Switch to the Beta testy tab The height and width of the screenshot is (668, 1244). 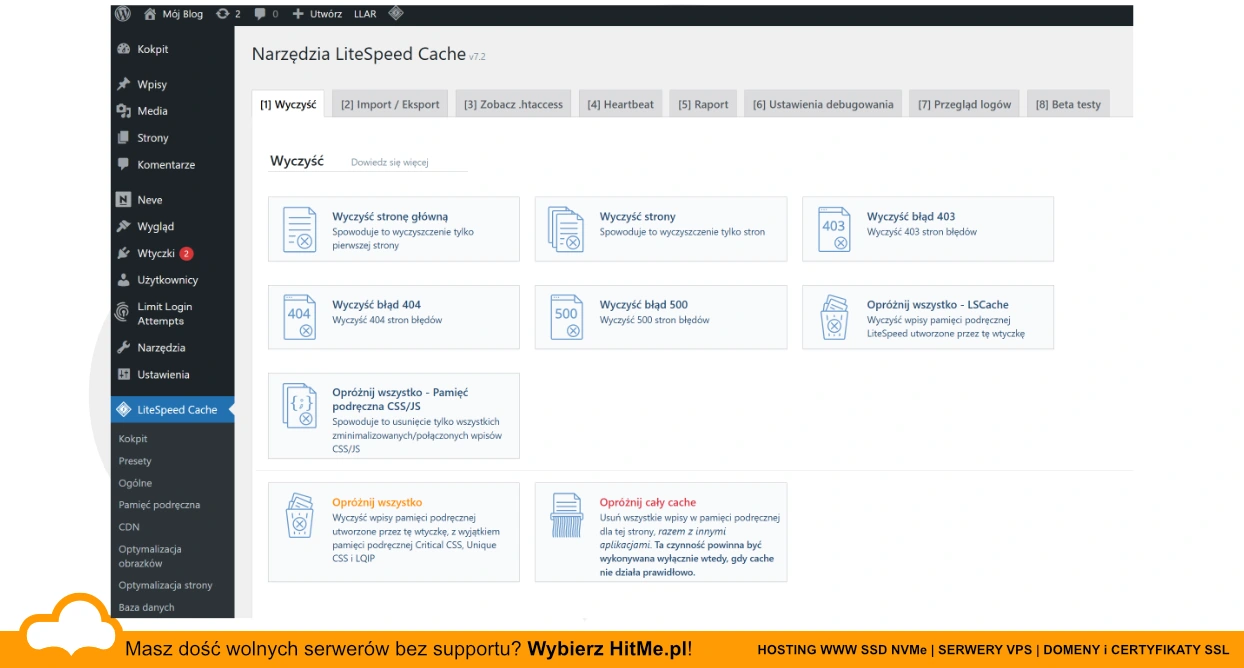coord(1068,104)
